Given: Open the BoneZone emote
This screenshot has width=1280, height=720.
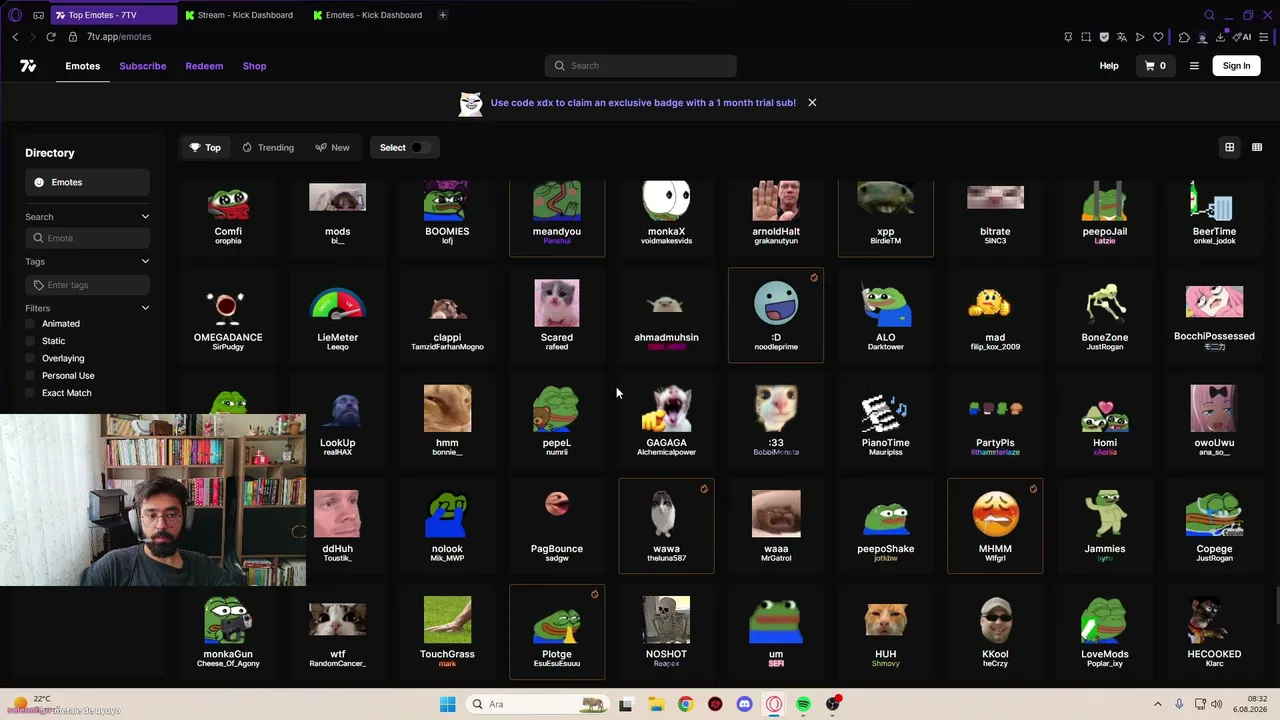Looking at the screenshot, I should (1105, 315).
